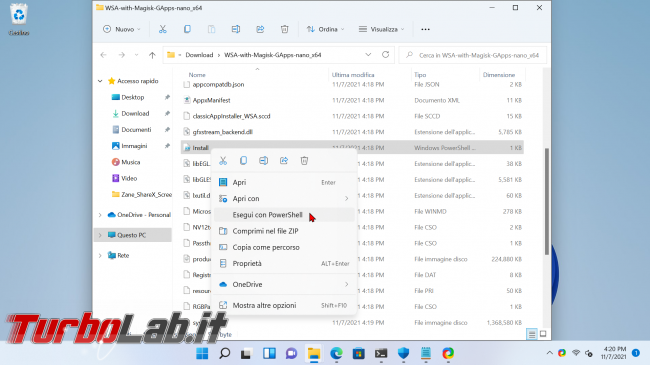The width and height of the screenshot is (650, 365).
Task: Select the appcompatdb.json file
Action: [218, 85]
